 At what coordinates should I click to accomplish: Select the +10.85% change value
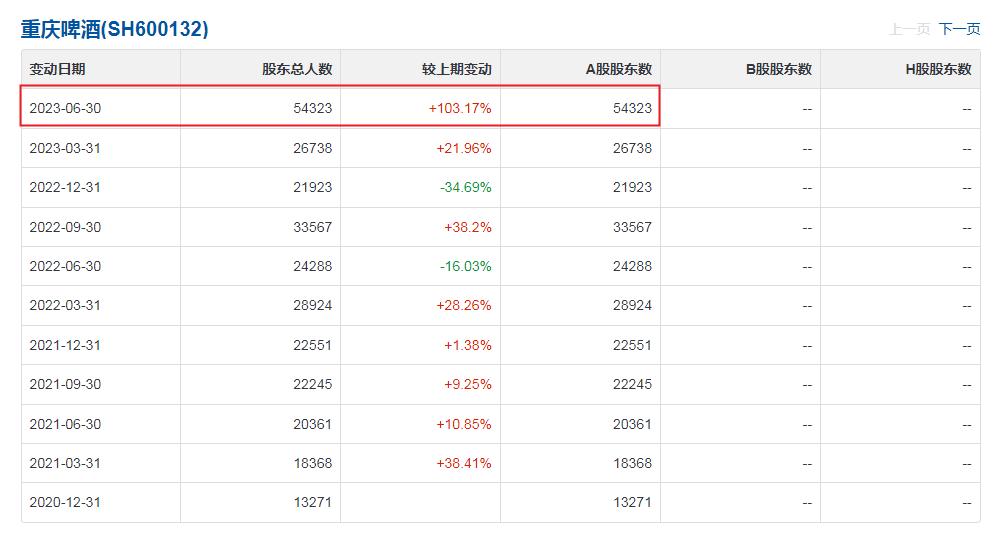[463, 424]
